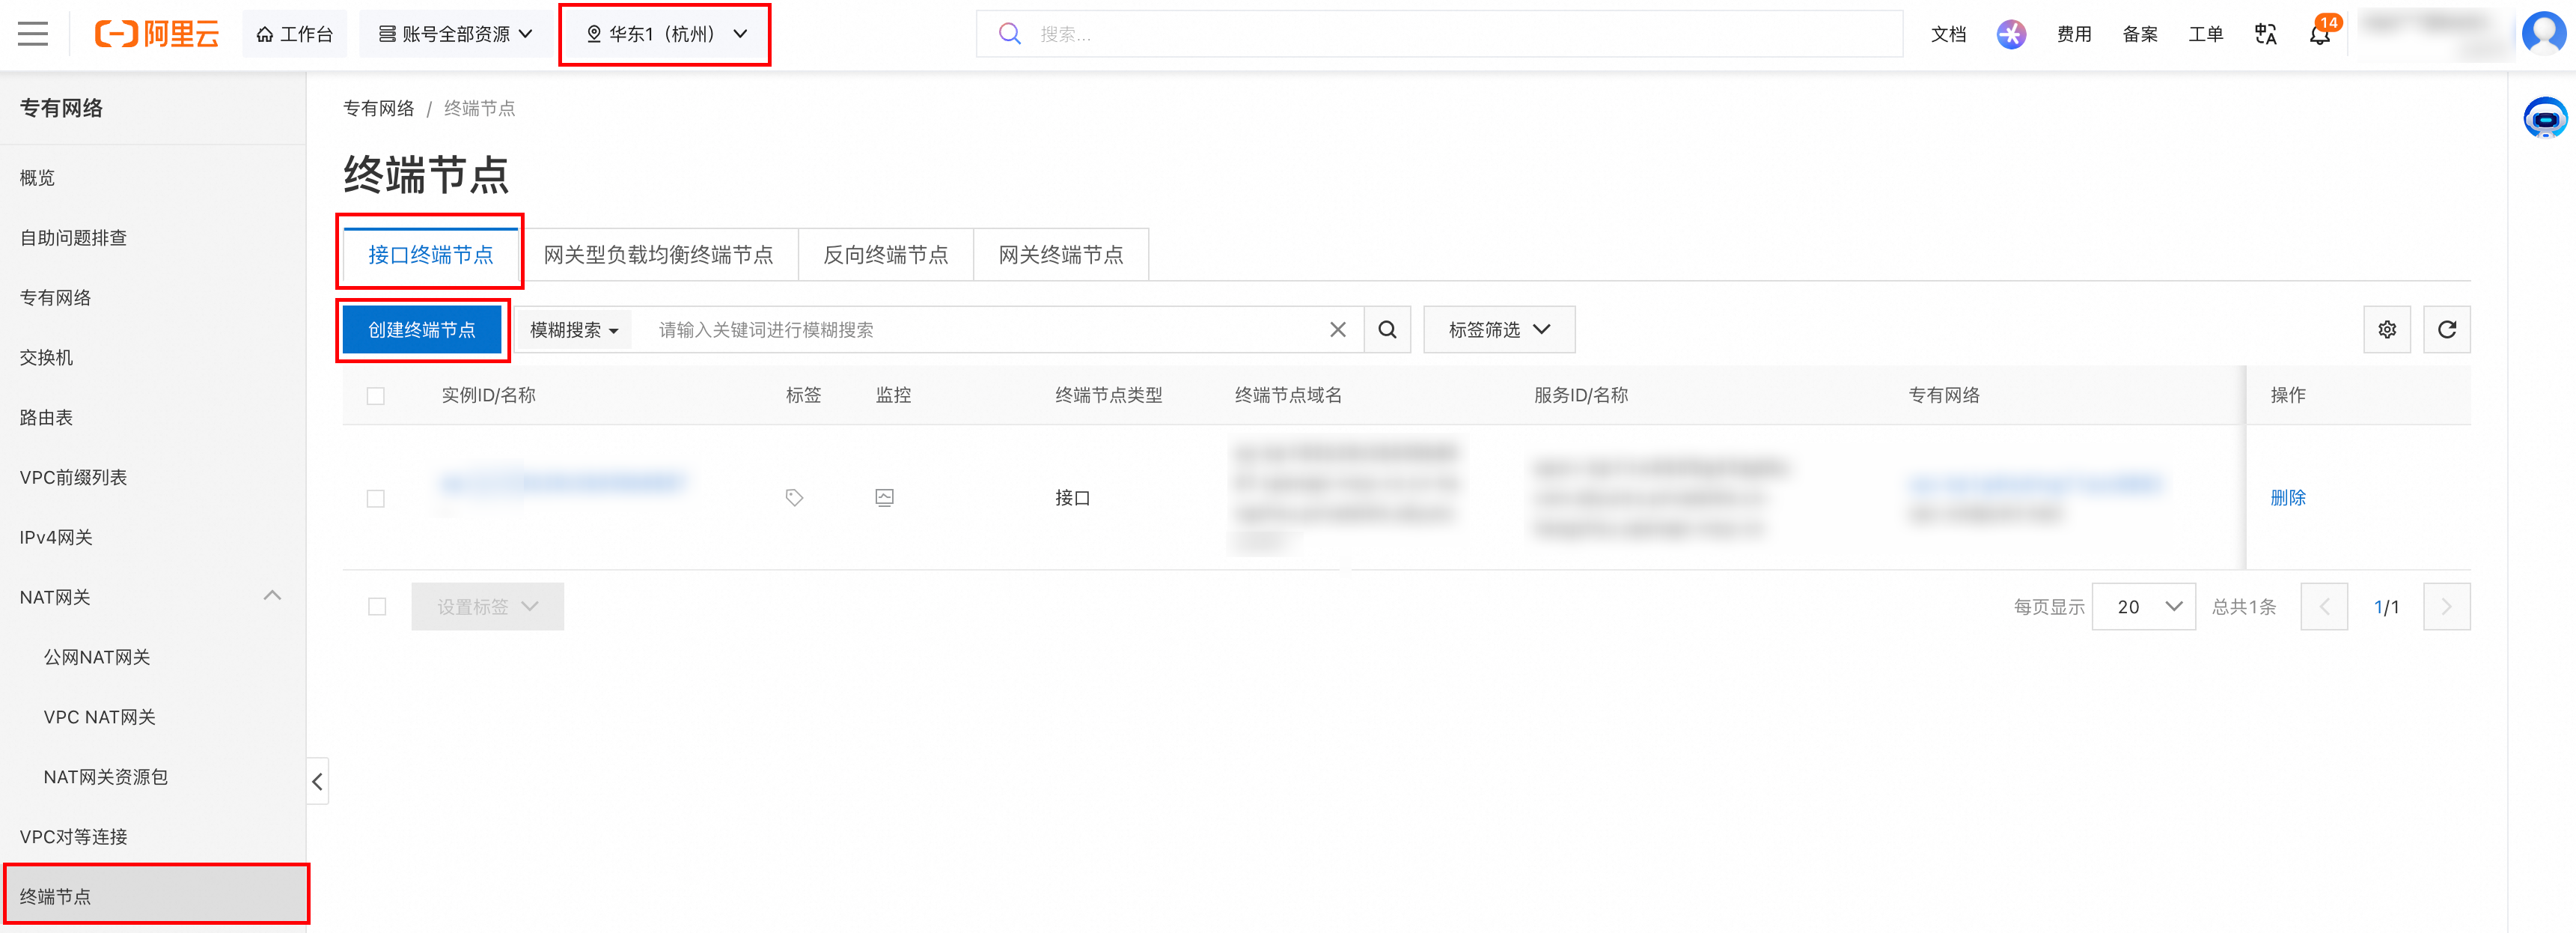
Task: Click the language switch icon
Action: pos(2265,34)
